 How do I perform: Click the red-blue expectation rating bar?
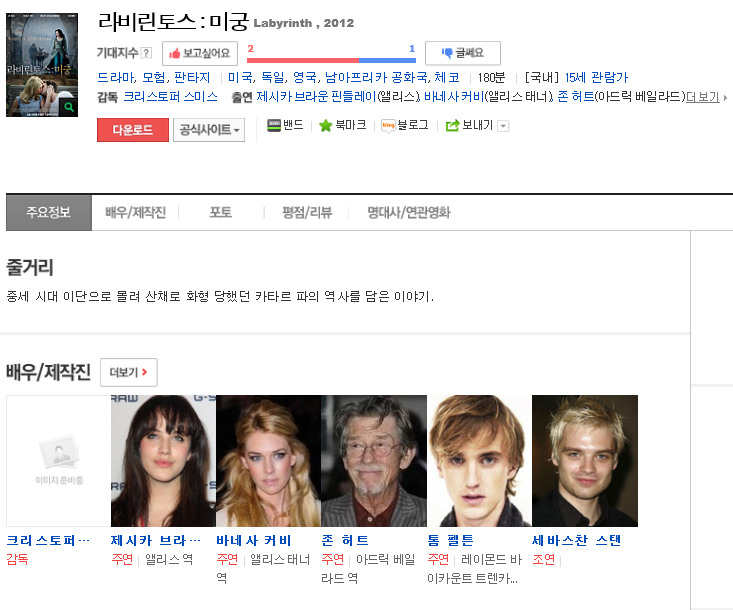331,60
